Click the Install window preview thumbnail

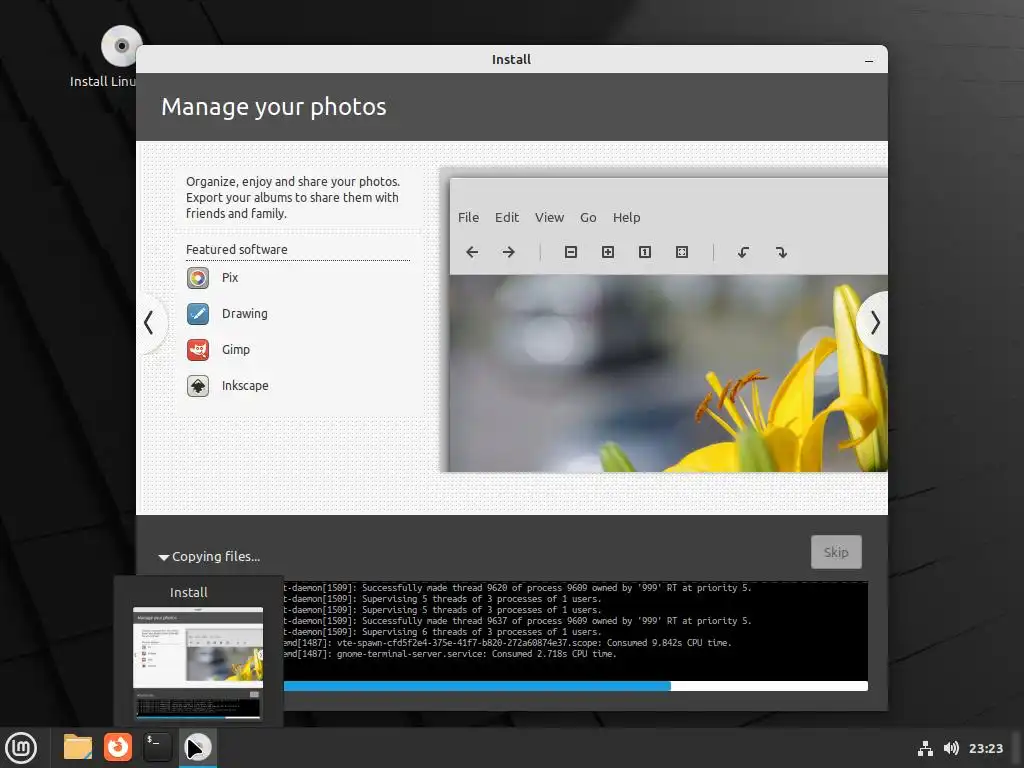coord(198,664)
